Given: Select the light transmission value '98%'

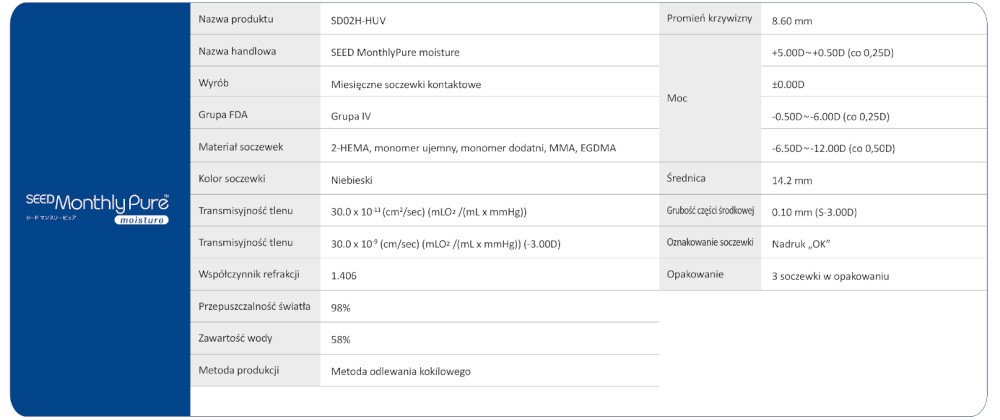Looking at the screenshot, I should tap(341, 308).
